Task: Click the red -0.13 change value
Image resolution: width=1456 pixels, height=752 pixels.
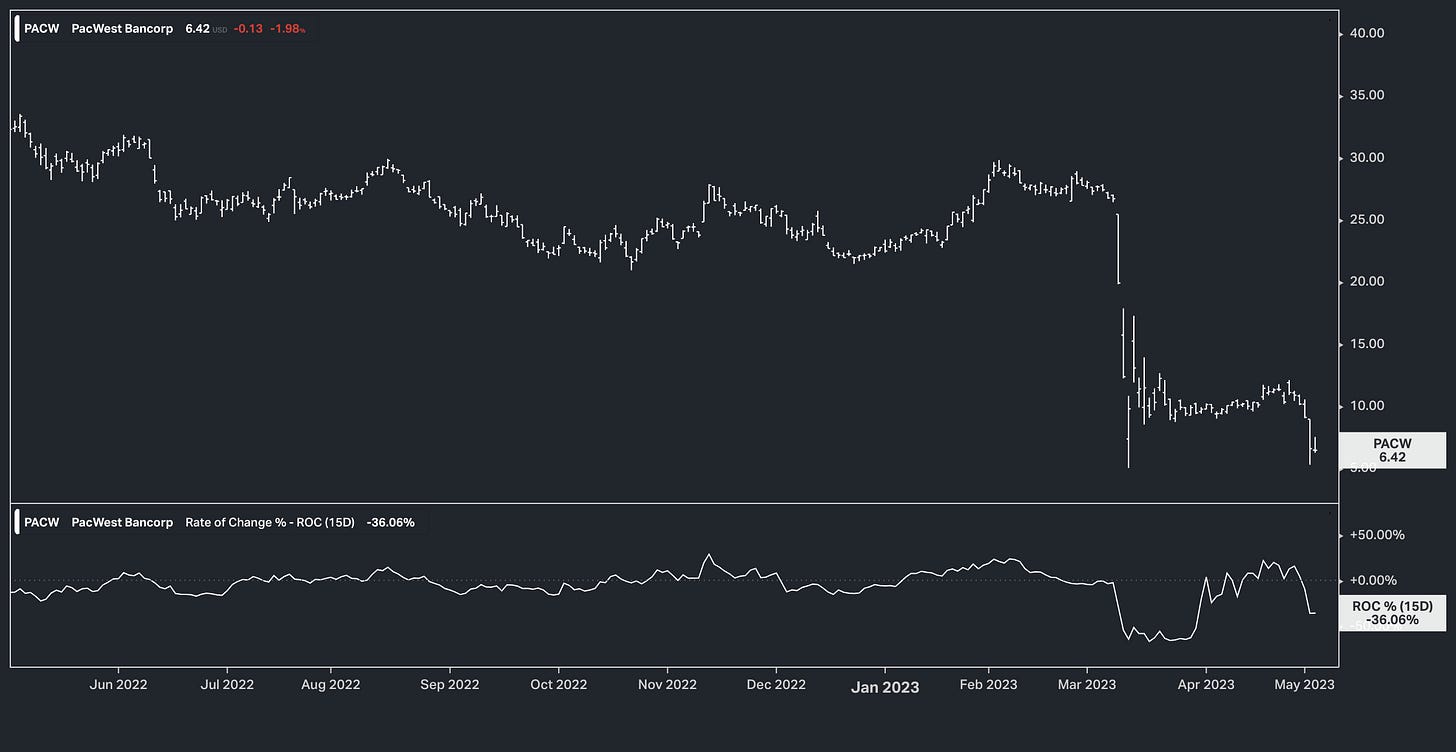Action: tap(248, 29)
